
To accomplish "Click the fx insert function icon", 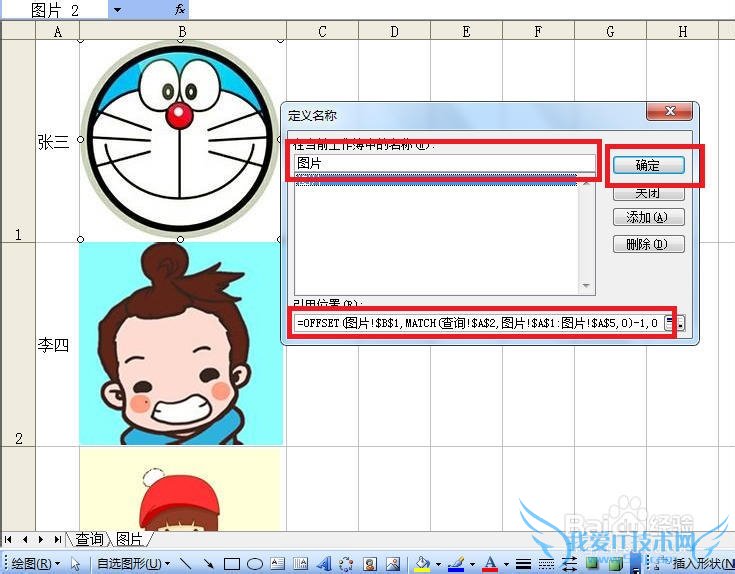I will pos(180,9).
